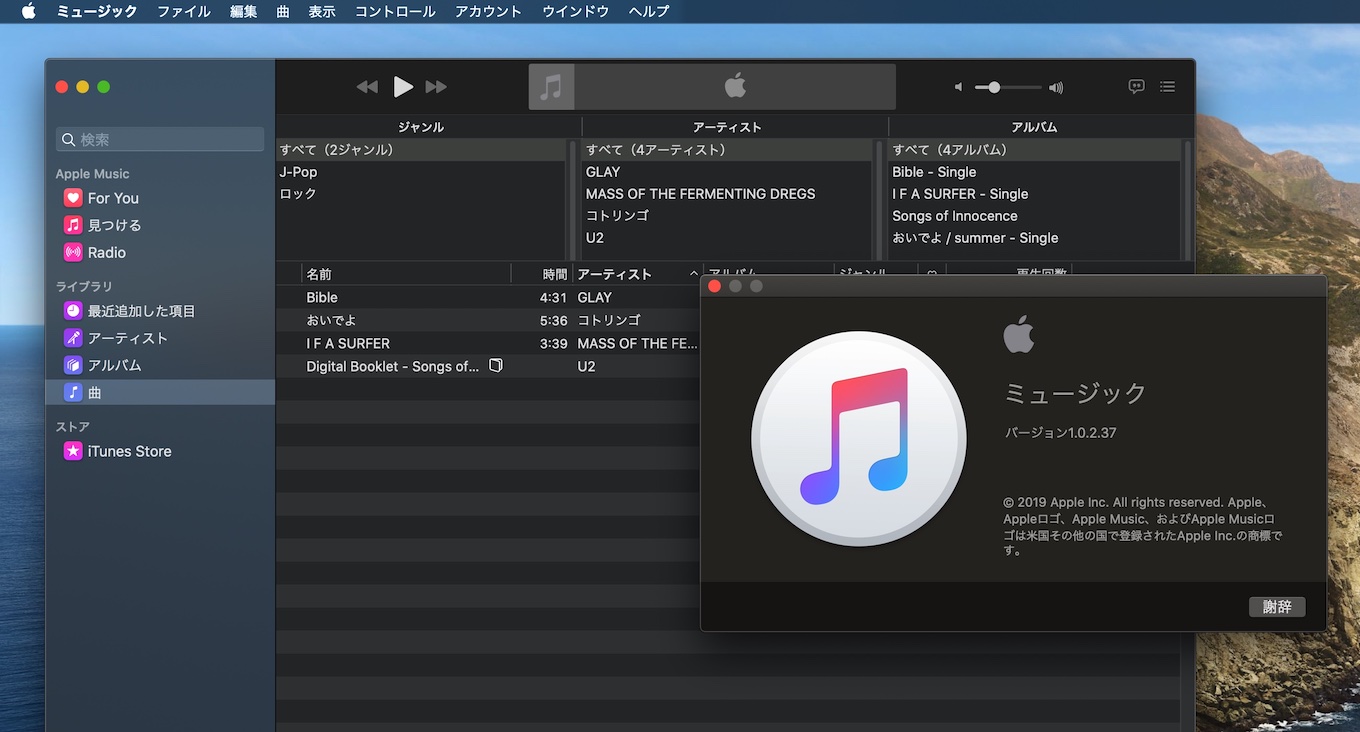Viewport: 1360px width, 732px height.
Task: Click the 見つける music note icon
Action: (73, 225)
